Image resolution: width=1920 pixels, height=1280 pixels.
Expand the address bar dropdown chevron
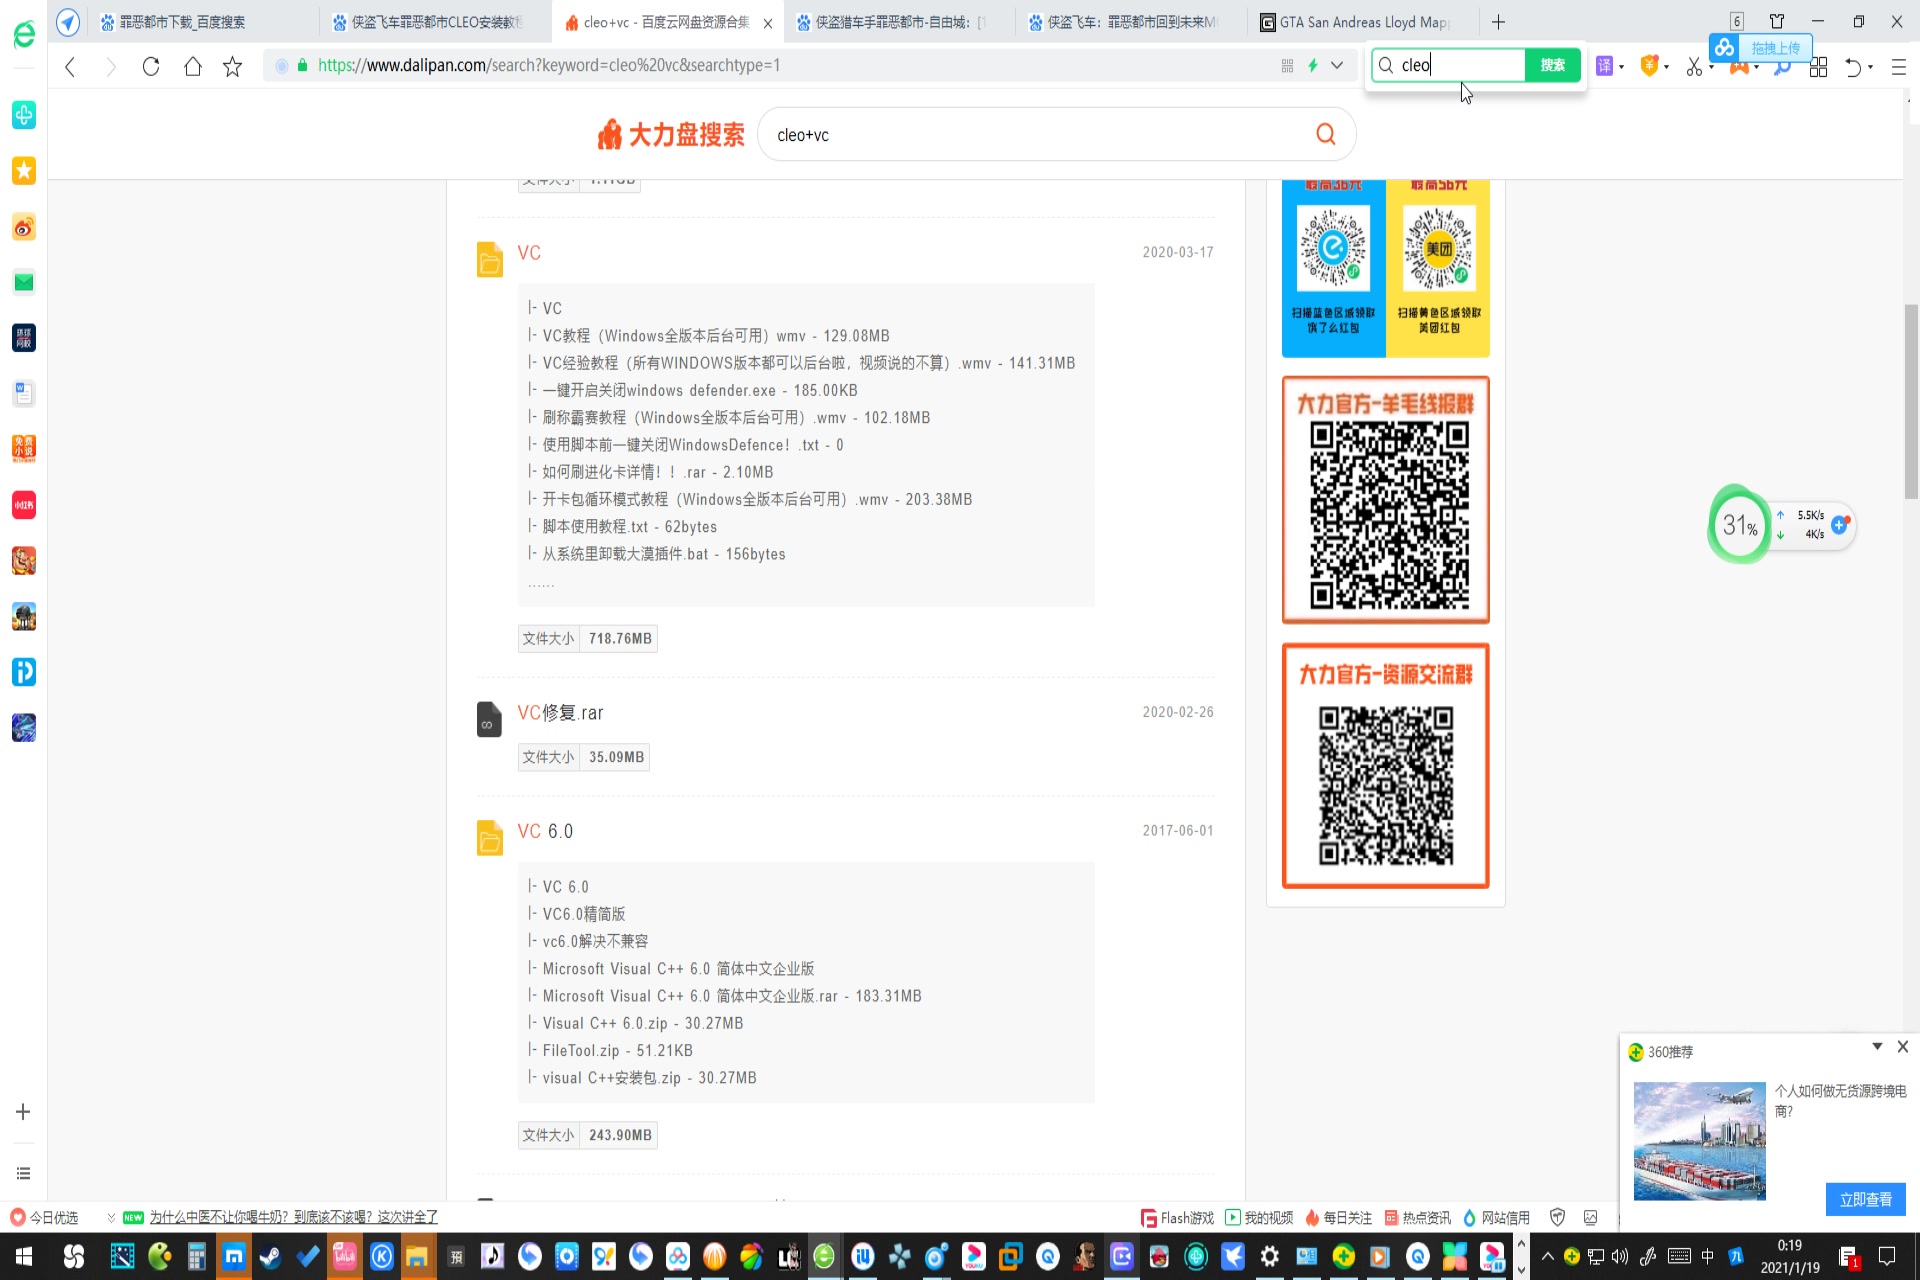(1337, 66)
